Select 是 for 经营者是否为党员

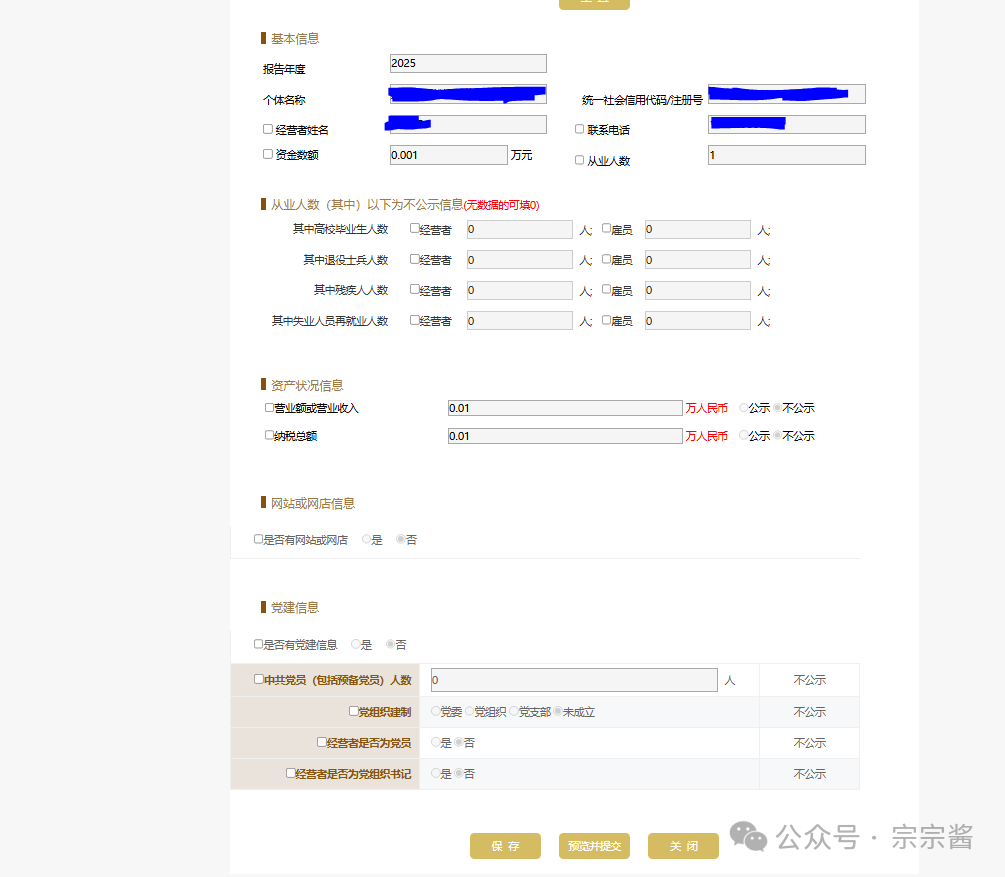[x=435, y=743]
